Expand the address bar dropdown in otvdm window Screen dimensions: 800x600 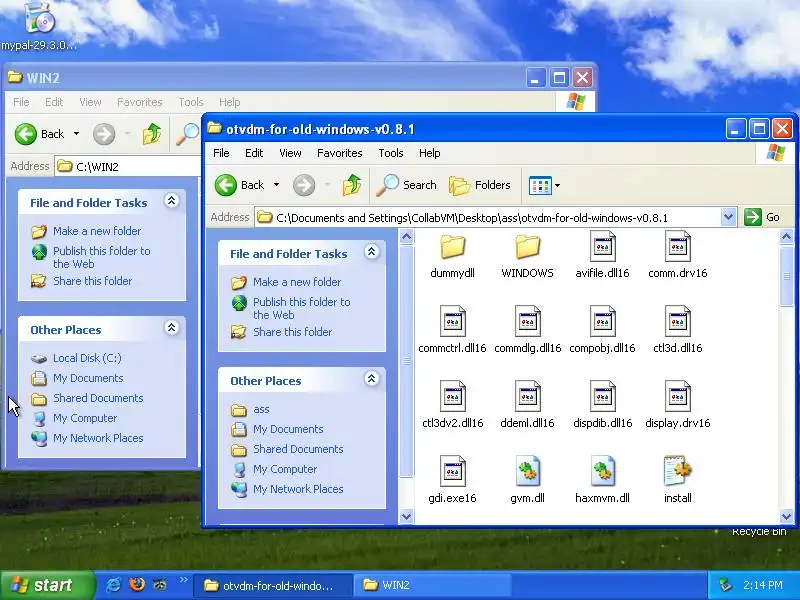729,217
